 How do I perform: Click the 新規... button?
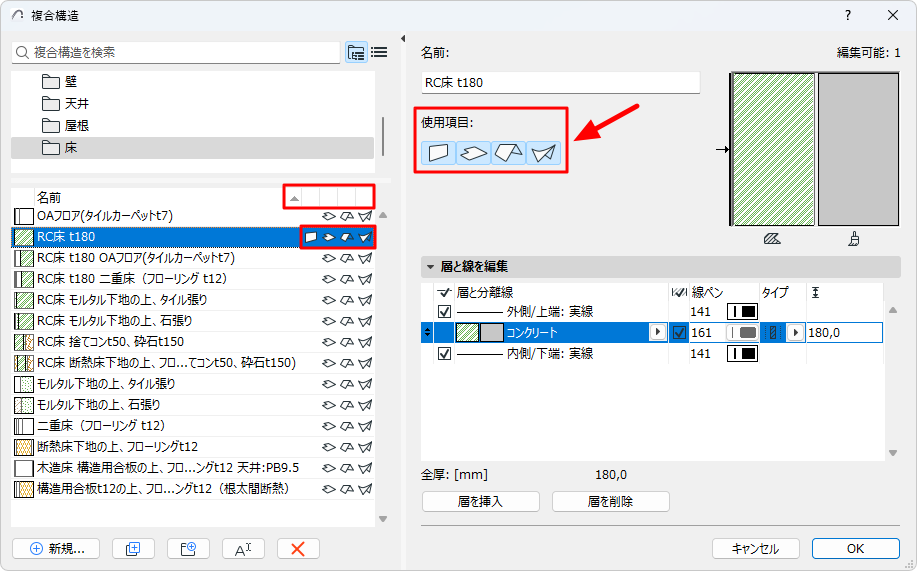(56, 549)
